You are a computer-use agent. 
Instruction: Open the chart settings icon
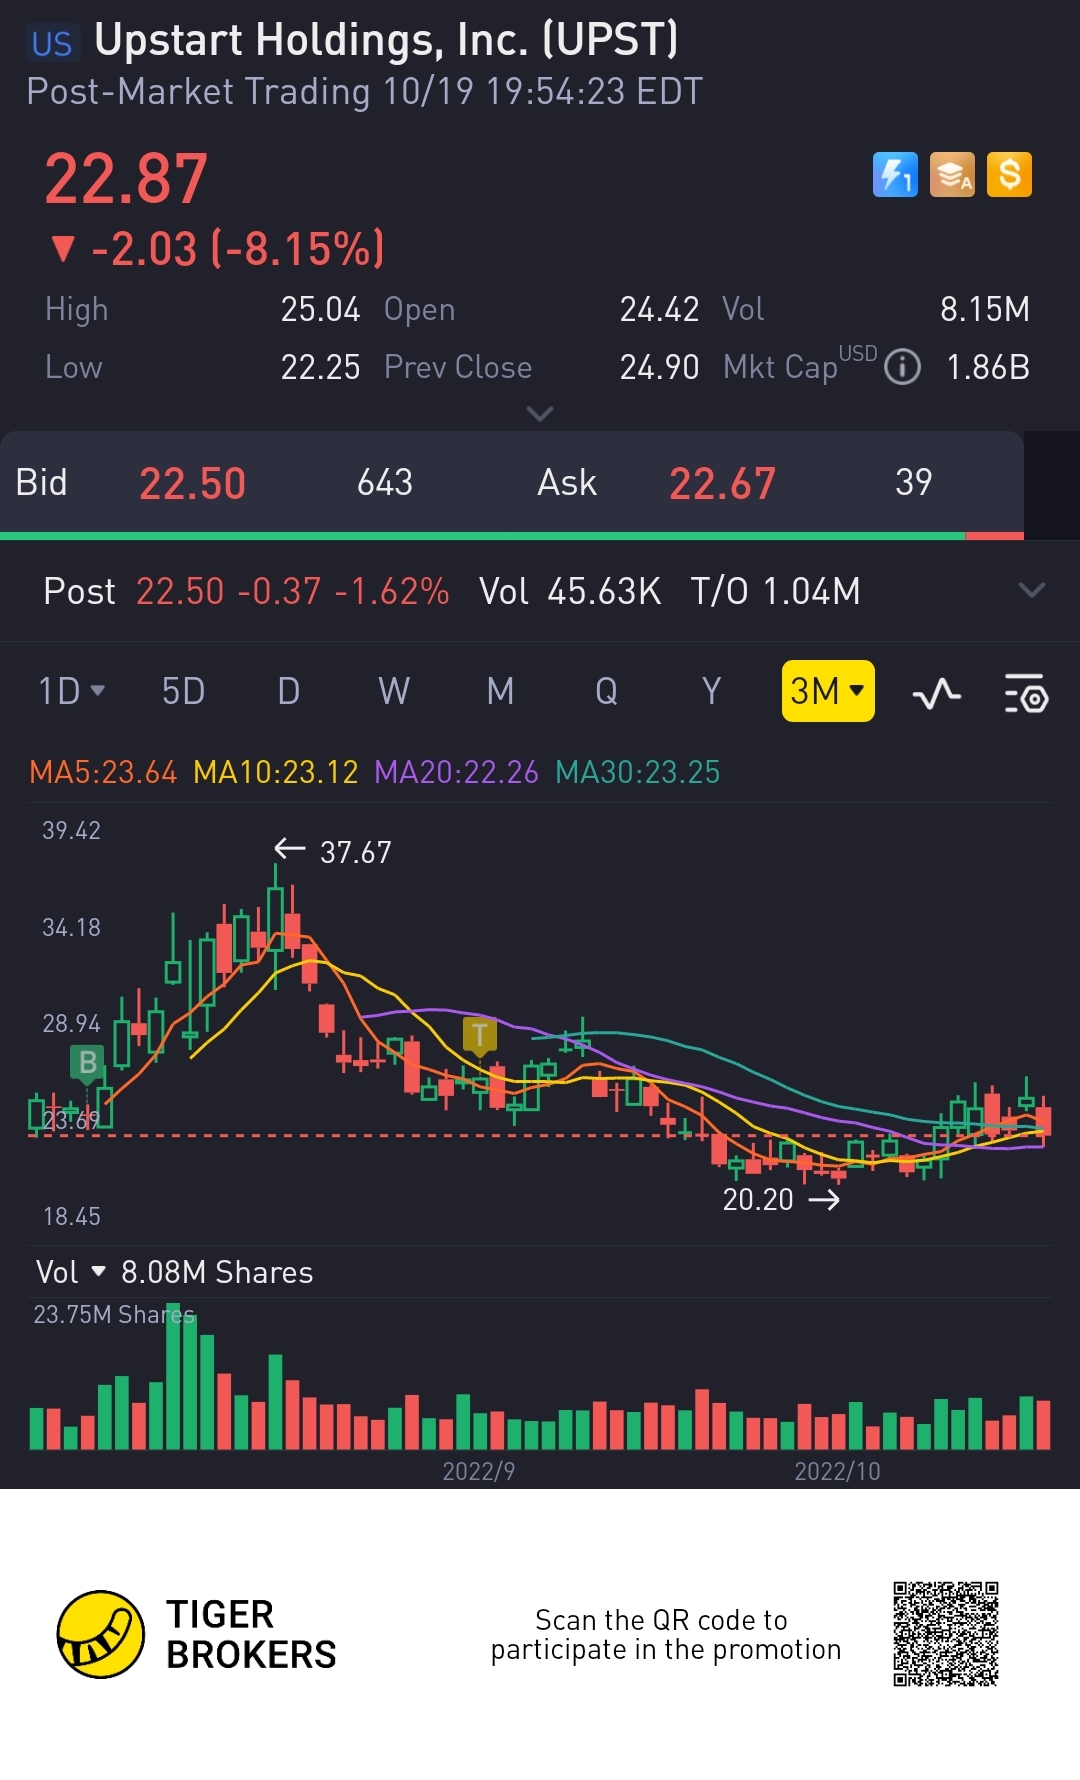[x=1026, y=692]
